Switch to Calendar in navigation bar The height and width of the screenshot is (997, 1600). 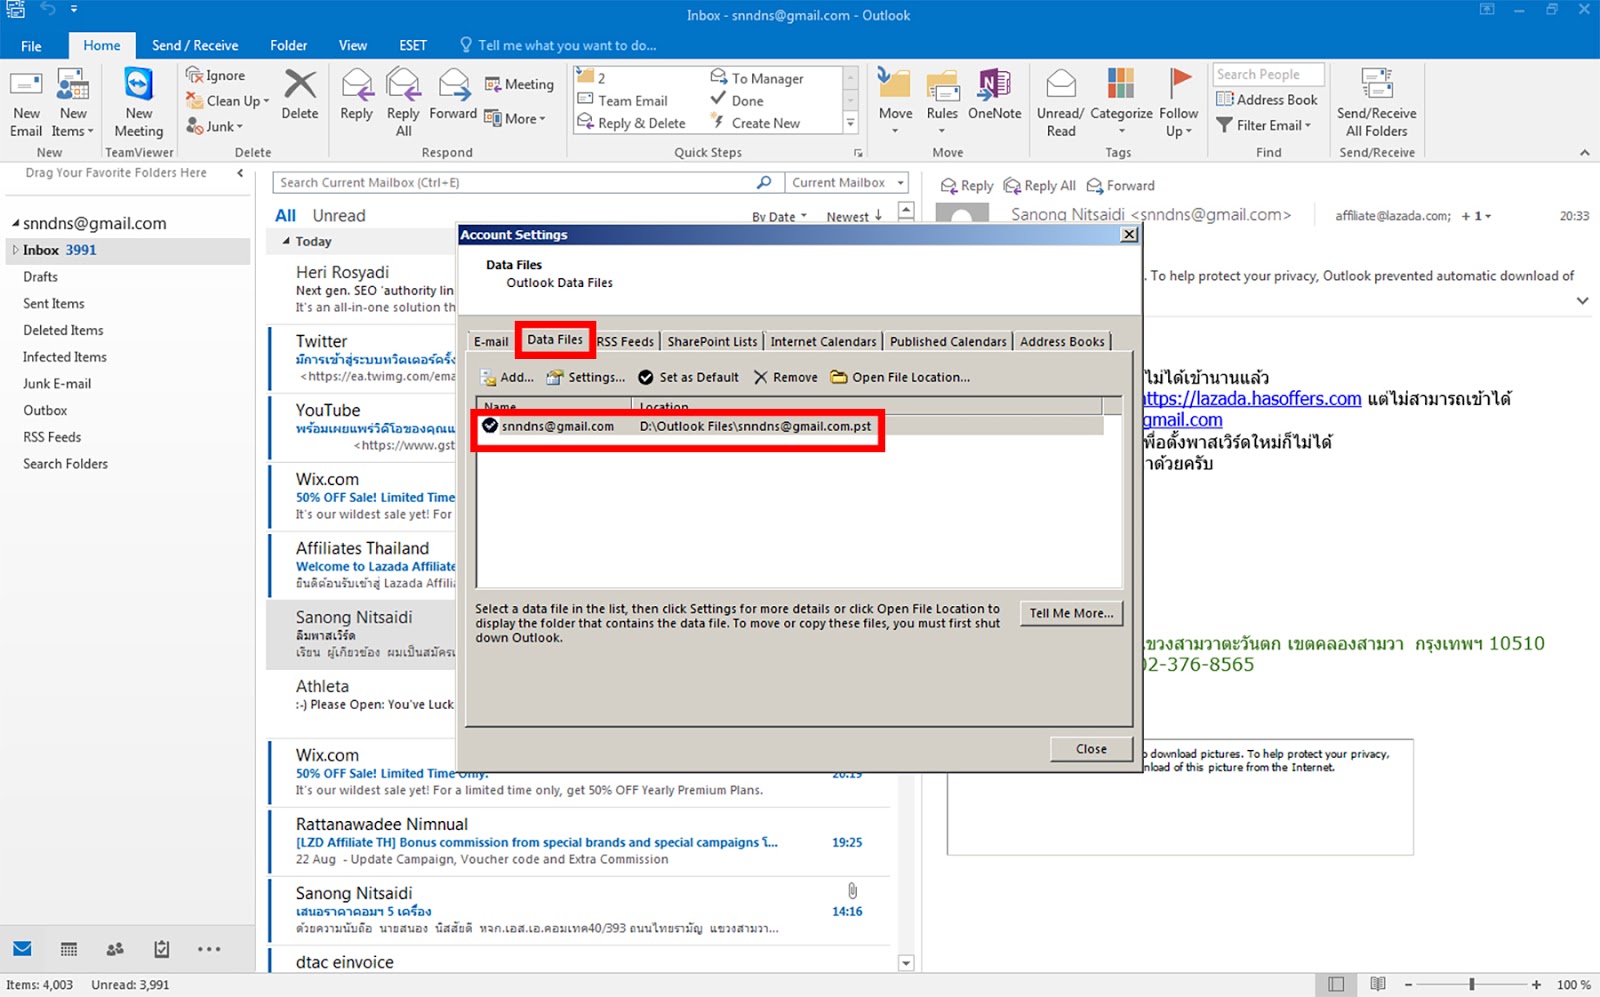tap(69, 949)
